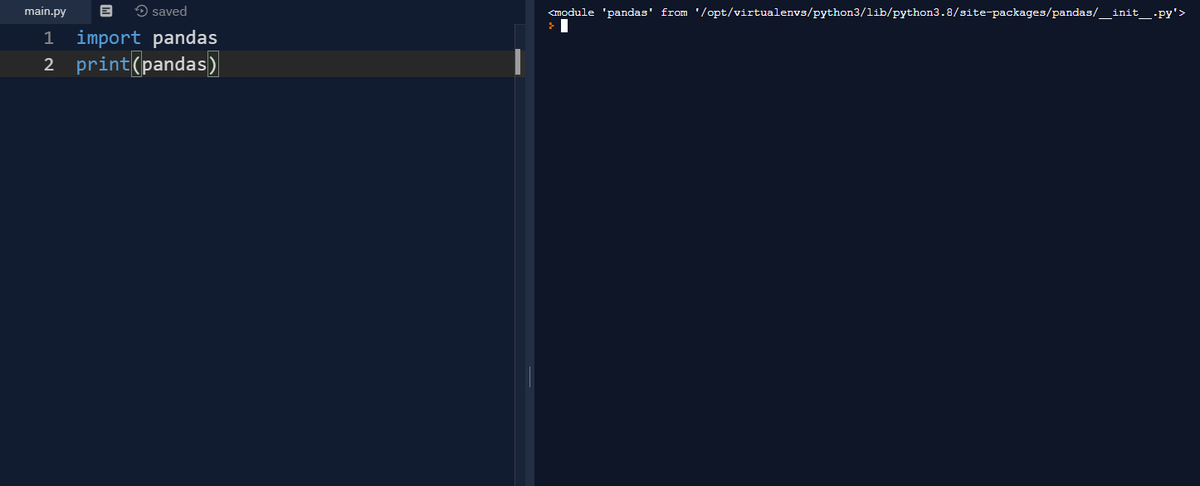Select line number 2 in the gutter
Screen dimensions: 1200x486
(x=48, y=65)
